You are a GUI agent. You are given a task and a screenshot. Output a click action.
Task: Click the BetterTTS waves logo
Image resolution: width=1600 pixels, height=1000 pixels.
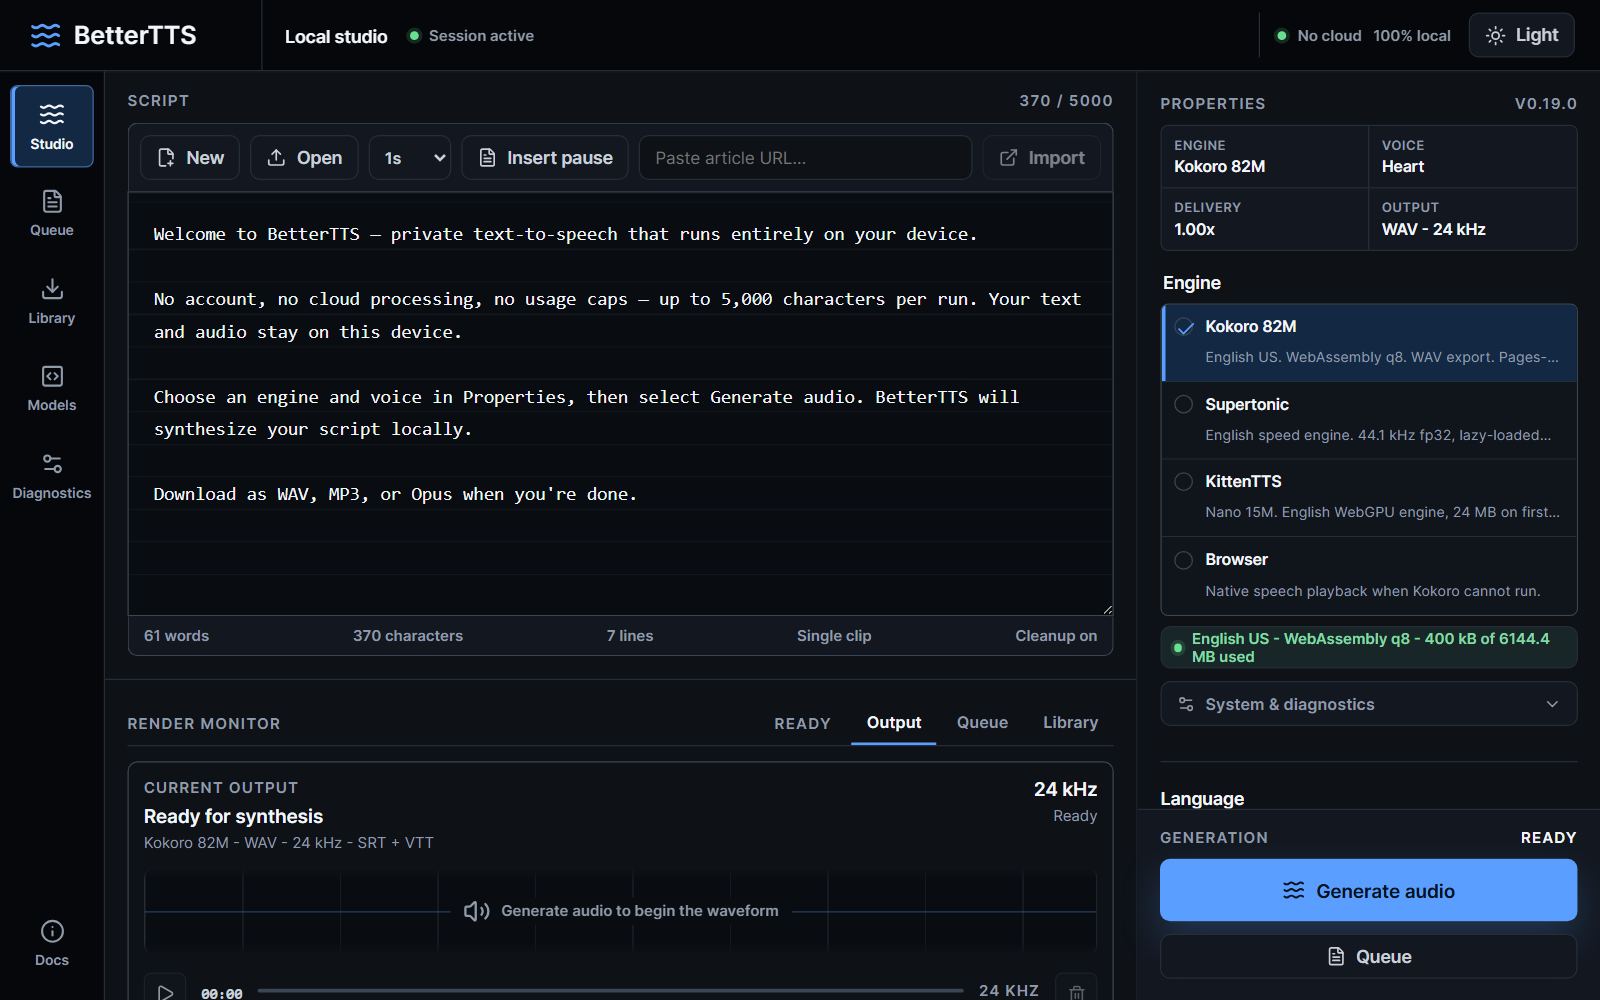pyautogui.click(x=45, y=36)
